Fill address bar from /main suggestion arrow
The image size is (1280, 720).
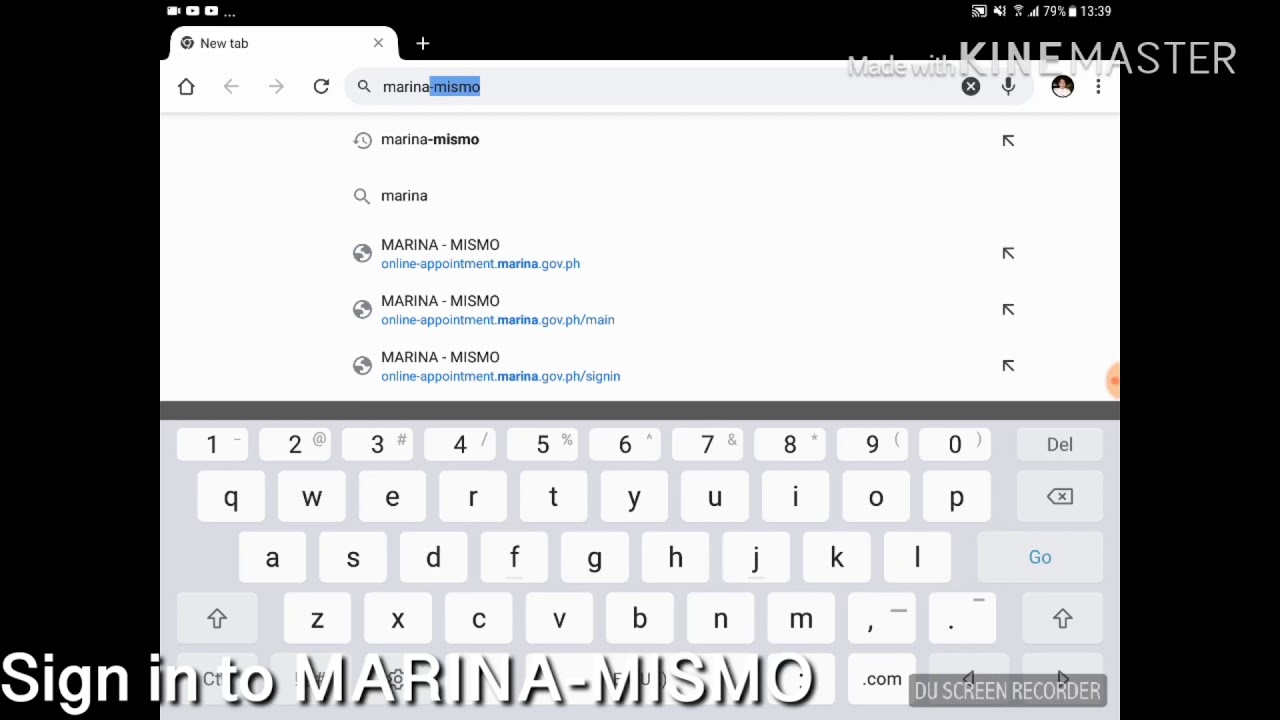click(1008, 309)
